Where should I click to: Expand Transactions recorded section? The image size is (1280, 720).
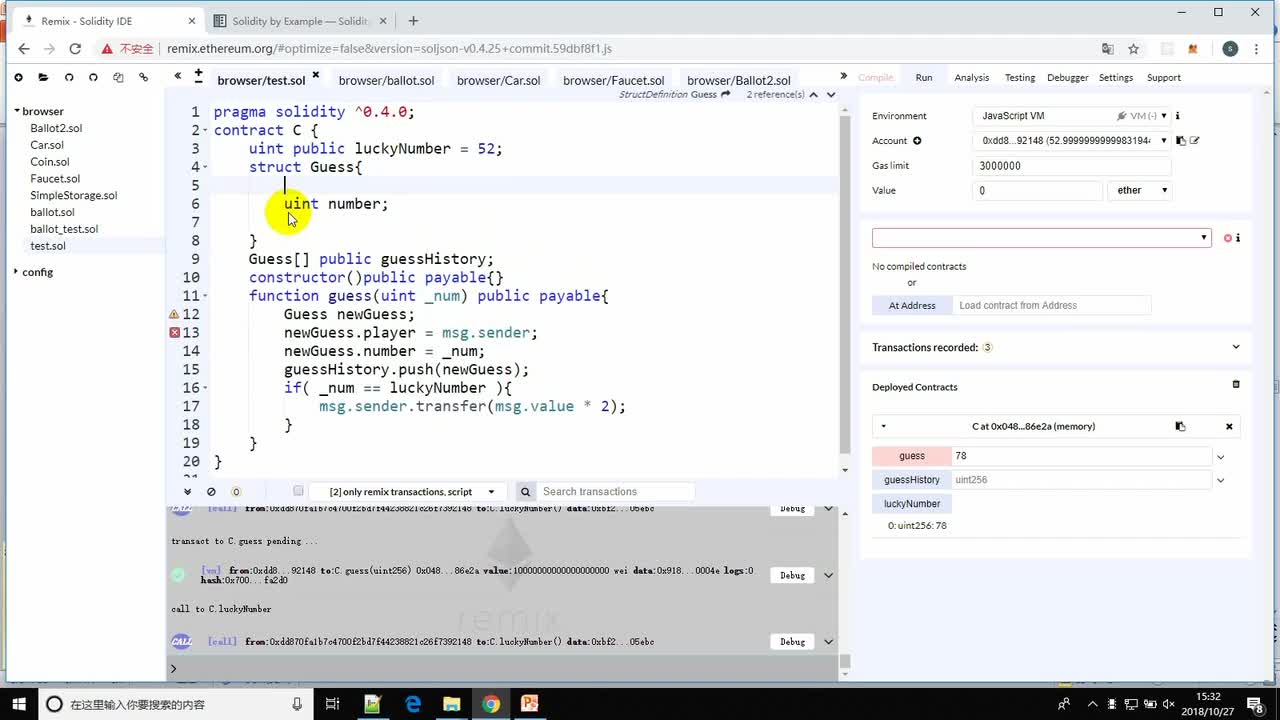[x=1235, y=347]
